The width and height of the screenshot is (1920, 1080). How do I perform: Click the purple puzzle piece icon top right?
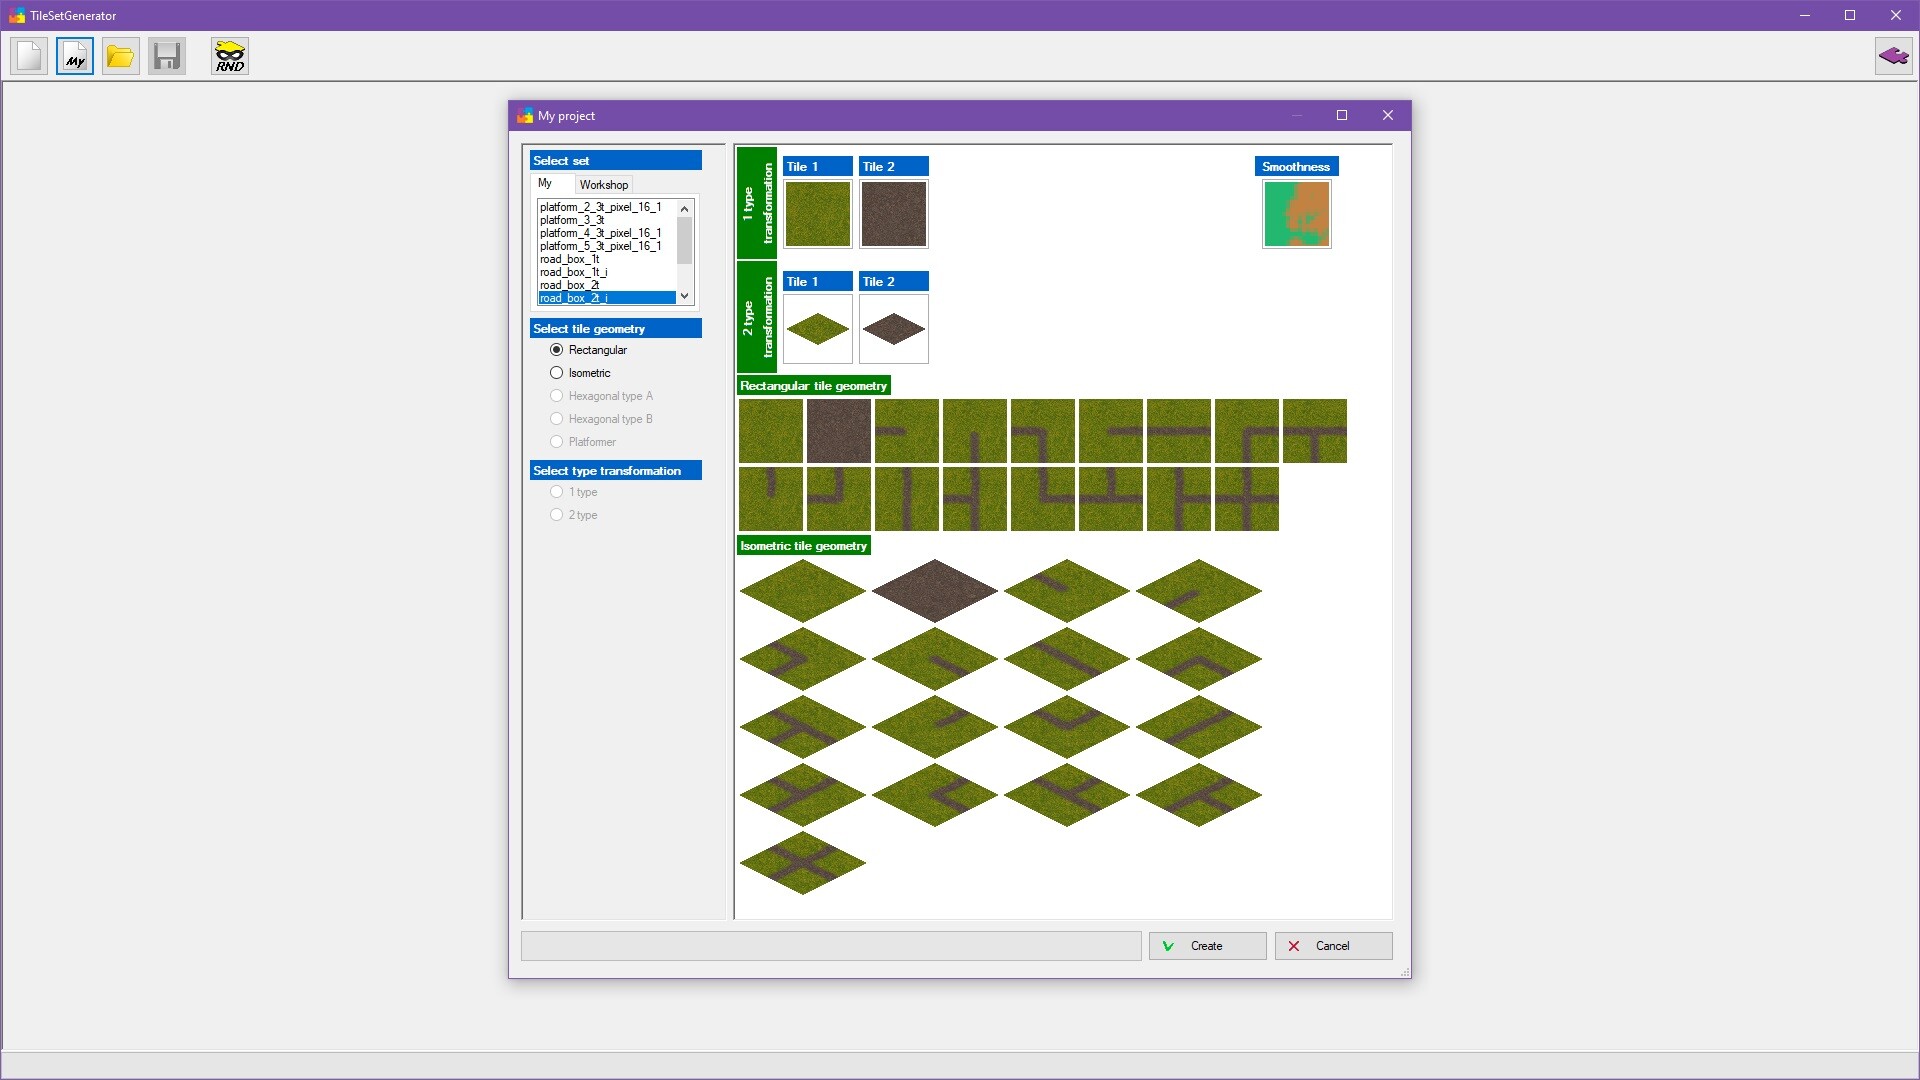point(1893,56)
